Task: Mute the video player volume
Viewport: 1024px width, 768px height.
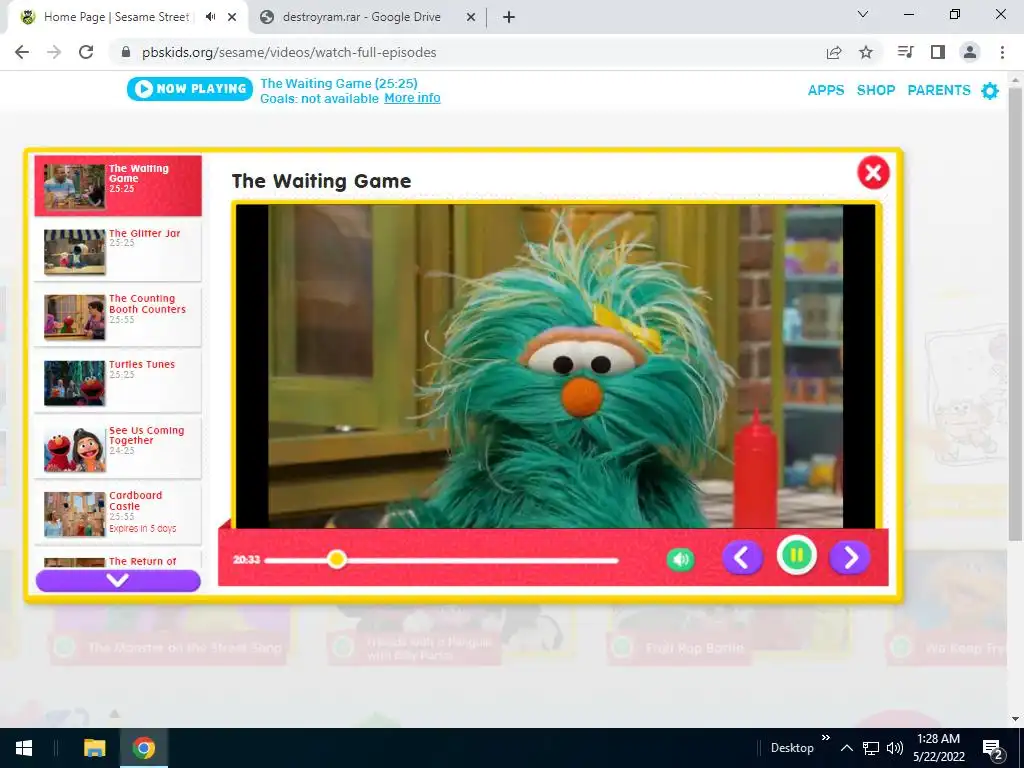Action: pos(680,560)
